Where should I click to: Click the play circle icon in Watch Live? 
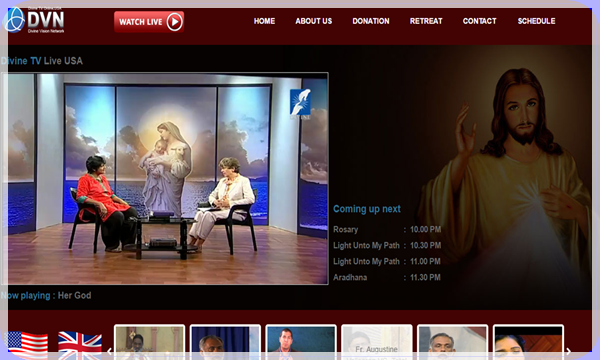tap(174, 22)
